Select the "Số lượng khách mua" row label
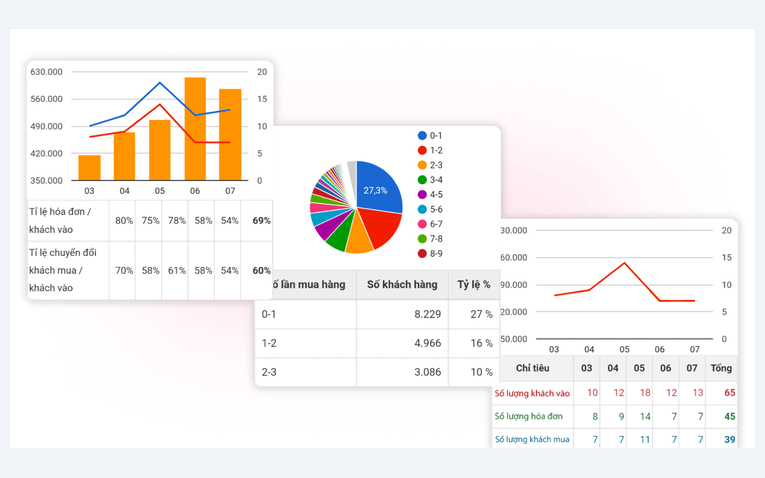This screenshot has width=765, height=478. [x=532, y=439]
